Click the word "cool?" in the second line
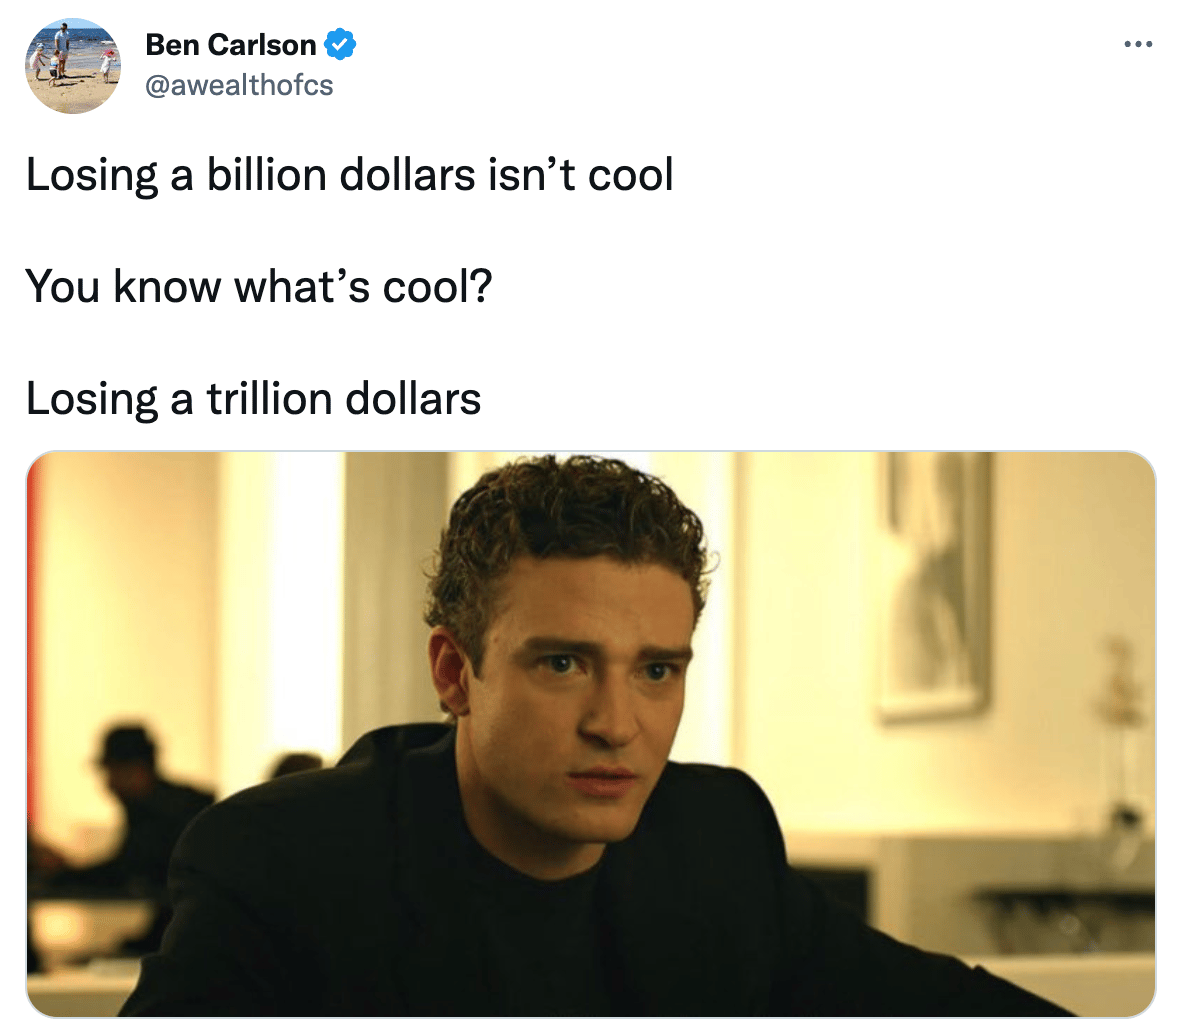The height and width of the screenshot is (1030, 1180). point(438,287)
